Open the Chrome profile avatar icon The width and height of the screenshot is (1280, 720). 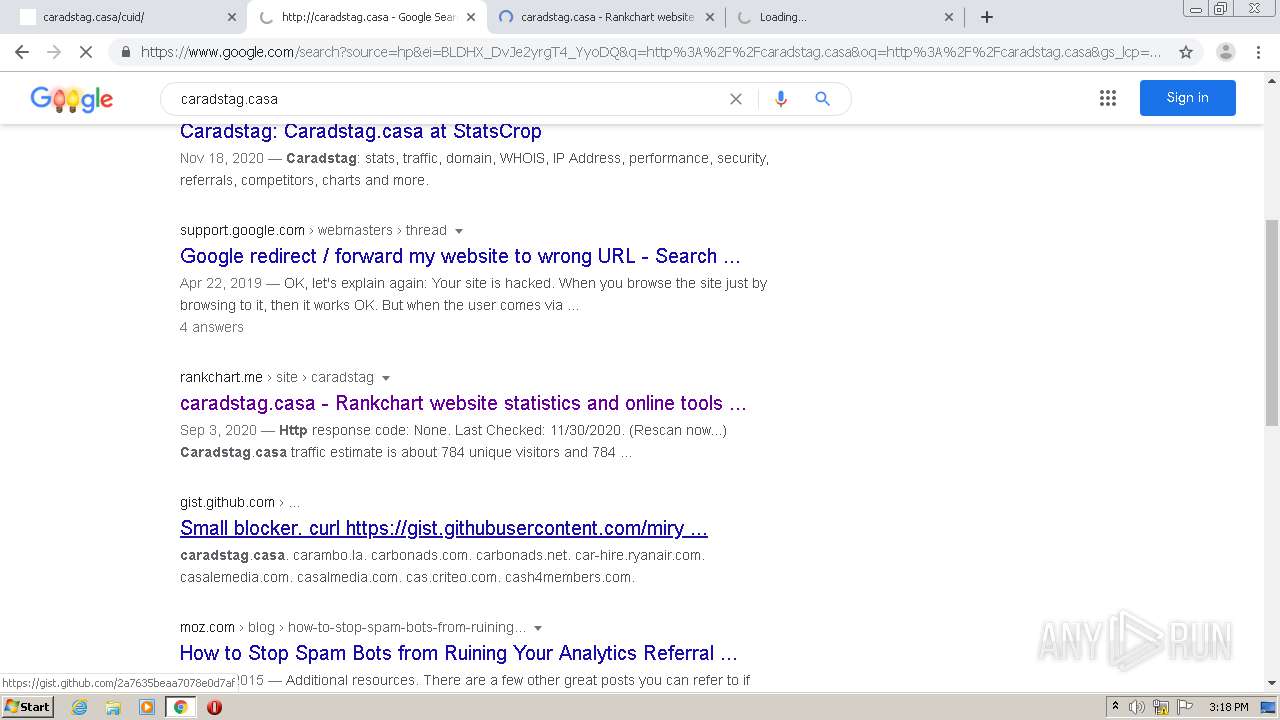[1225, 52]
